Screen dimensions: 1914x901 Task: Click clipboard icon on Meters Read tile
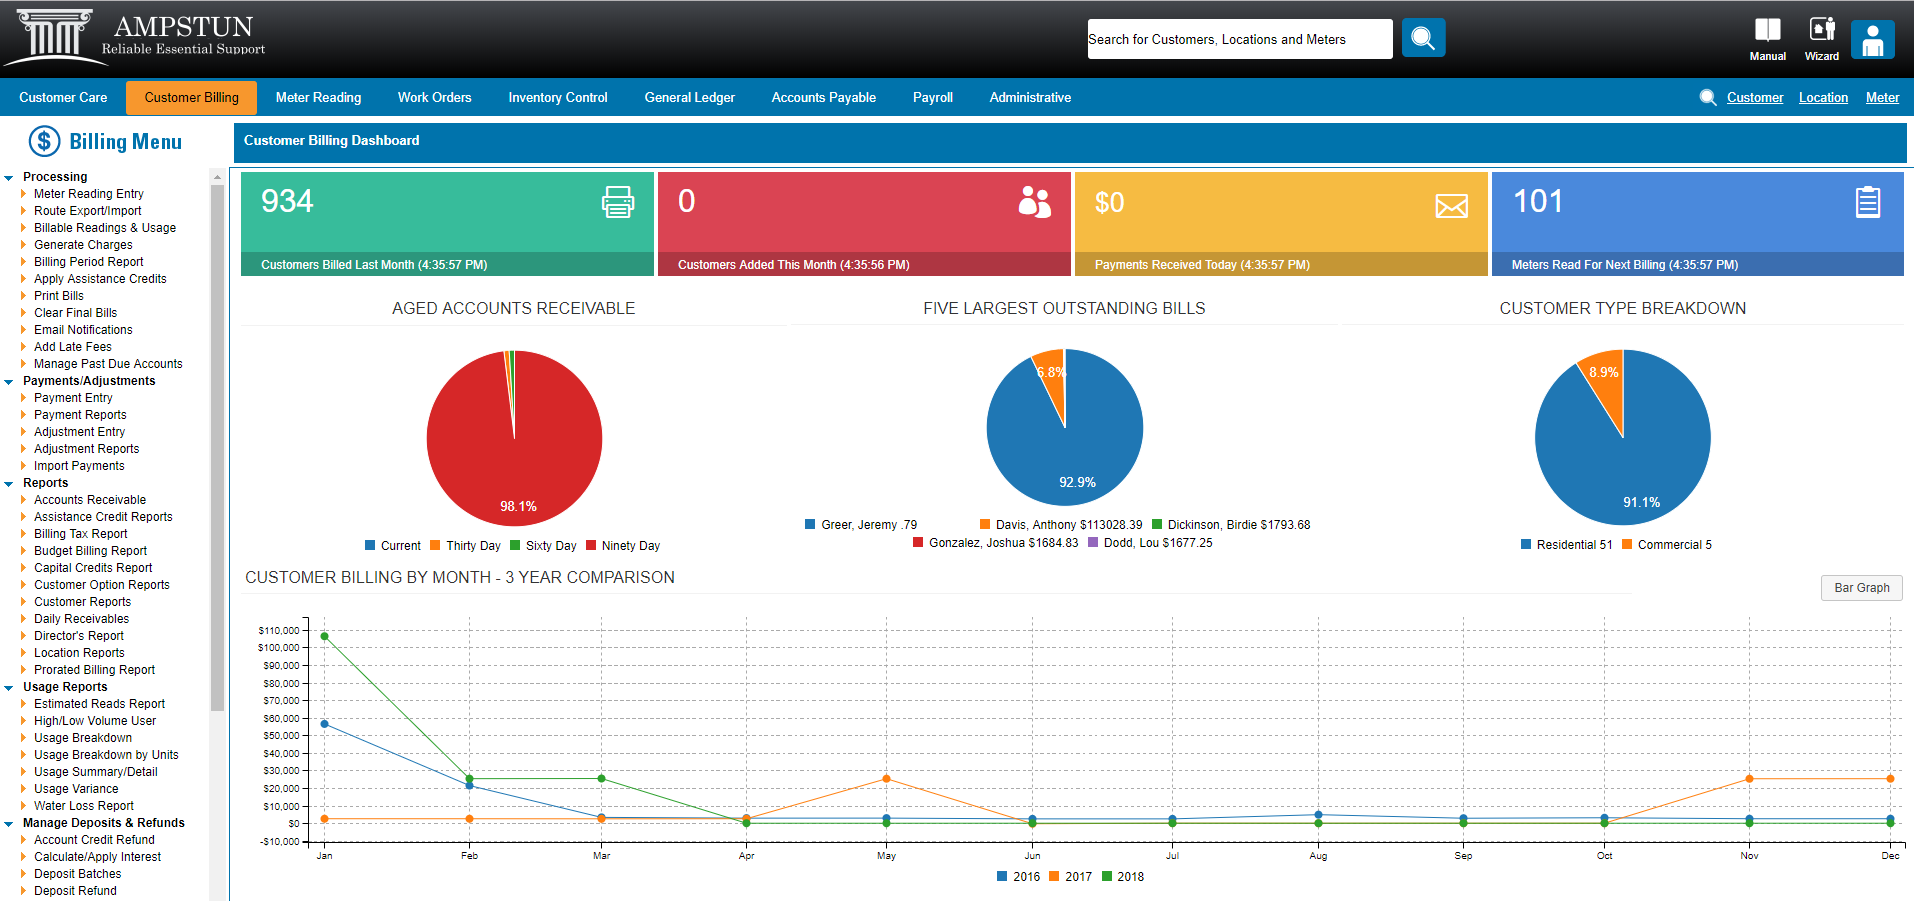[1867, 202]
